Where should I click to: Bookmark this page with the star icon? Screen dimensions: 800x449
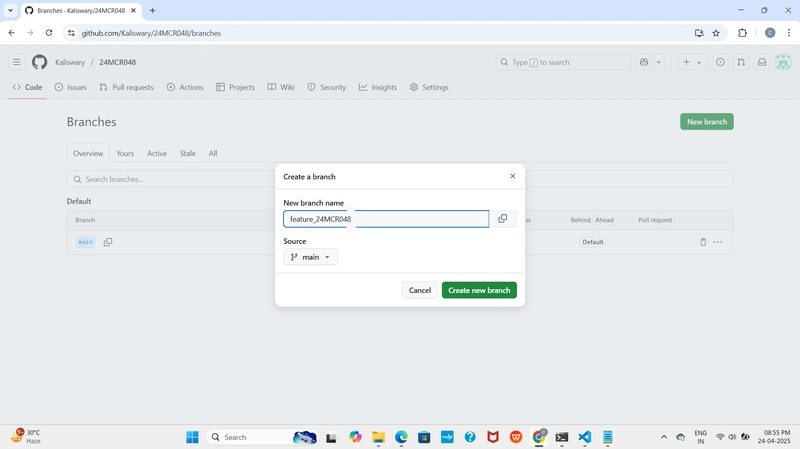(716, 33)
